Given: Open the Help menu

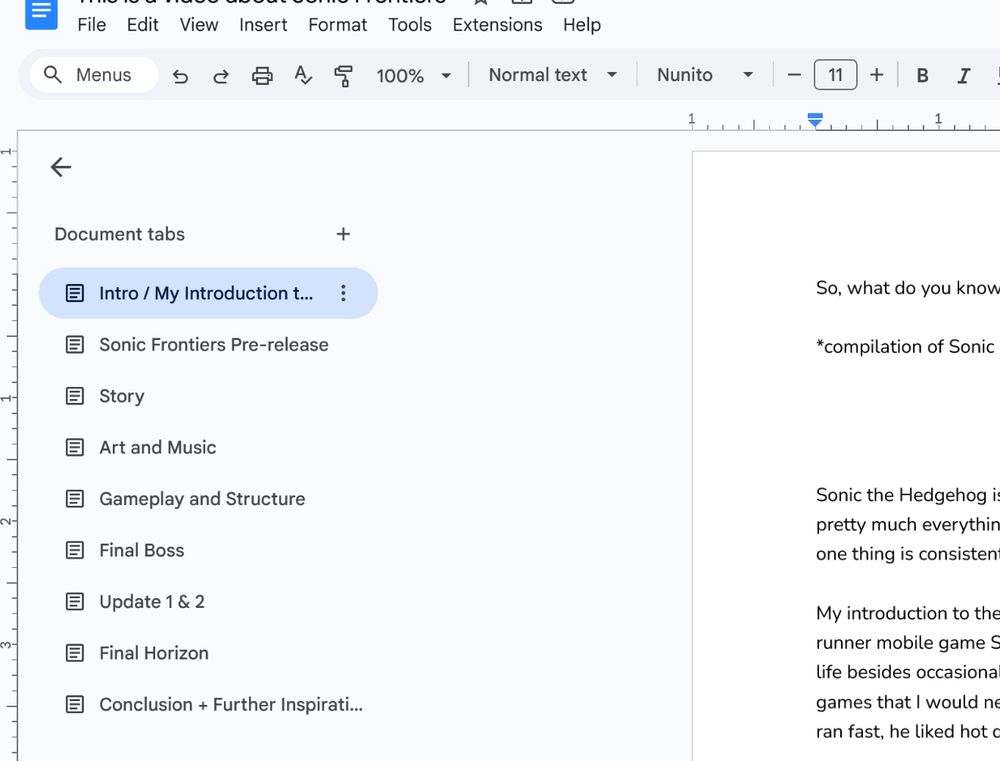Looking at the screenshot, I should coord(582,25).
